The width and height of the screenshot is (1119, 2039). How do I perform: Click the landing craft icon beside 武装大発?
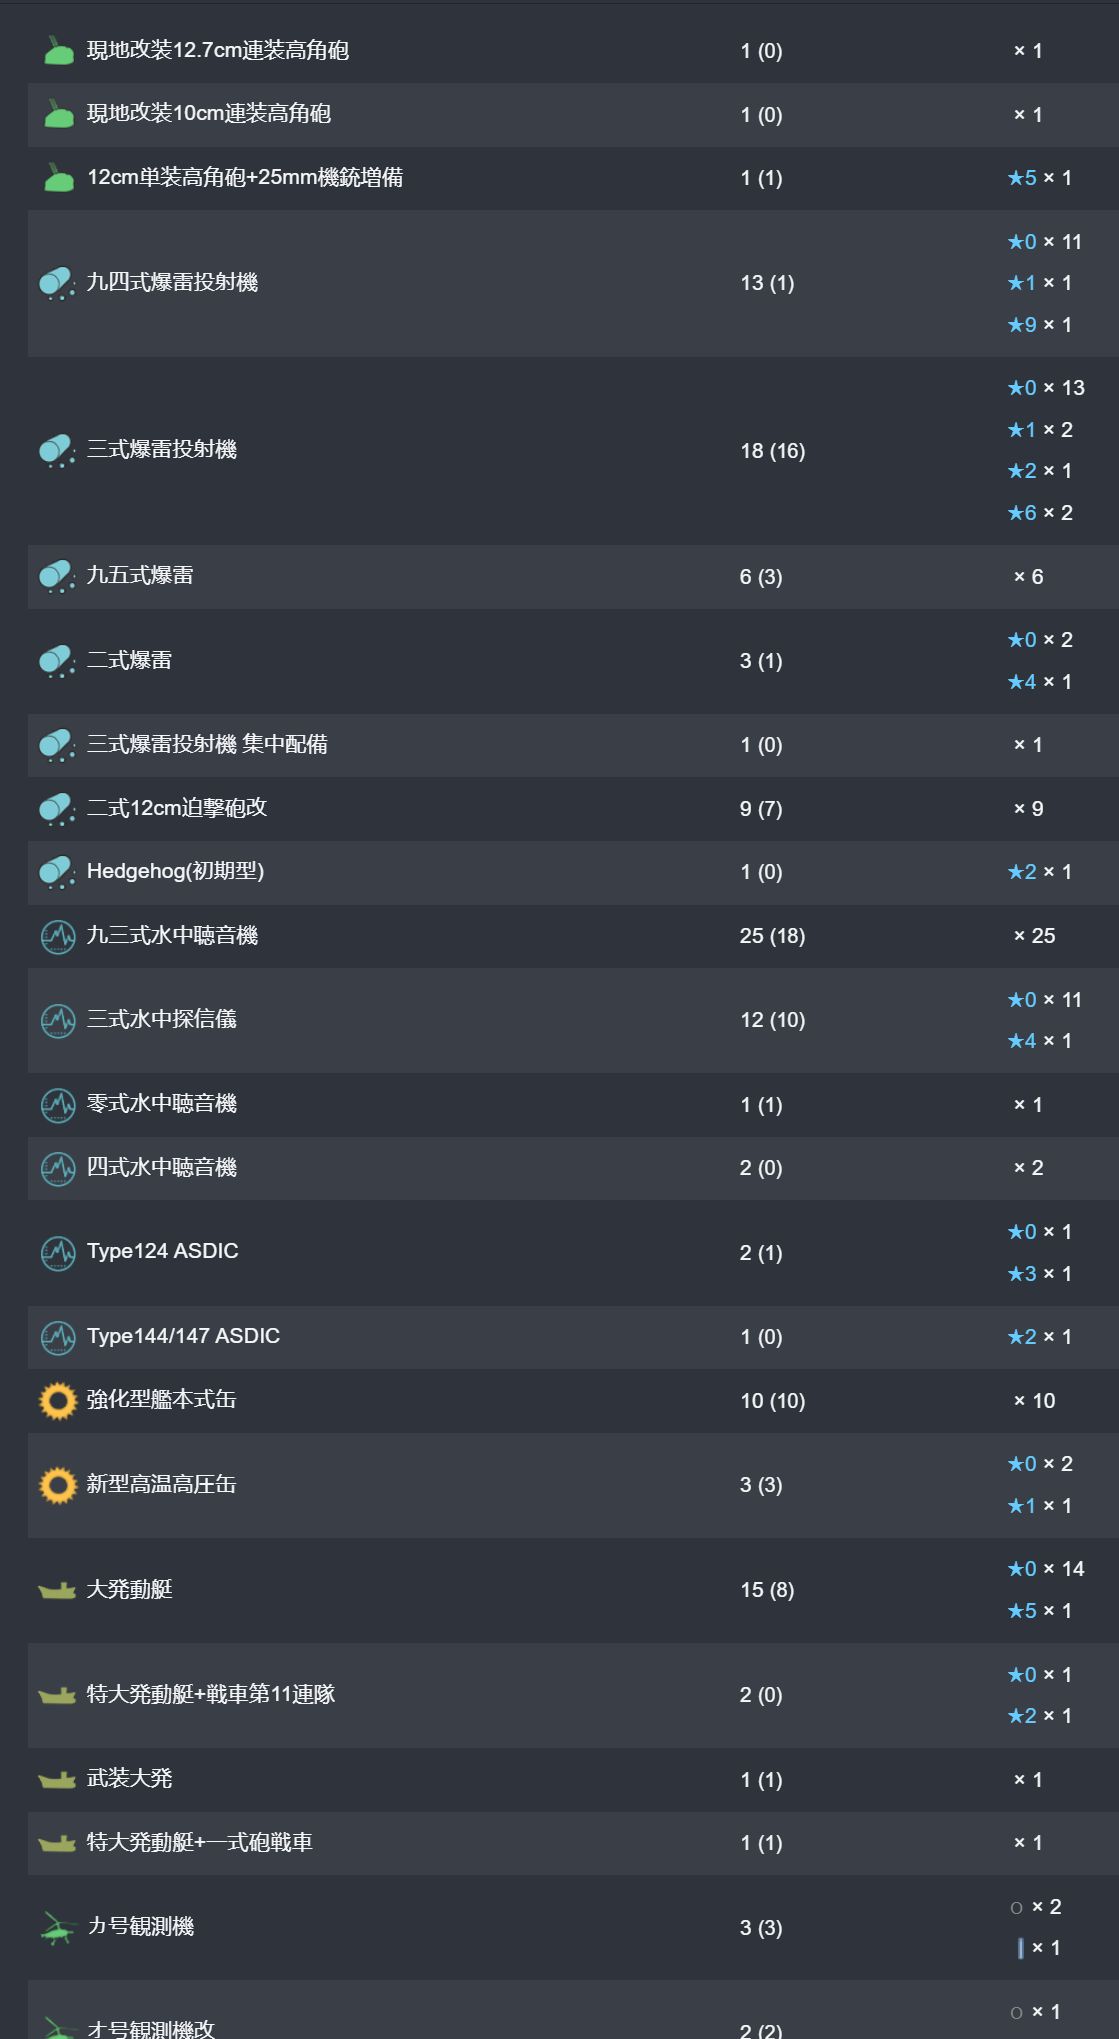point(57,1779)
